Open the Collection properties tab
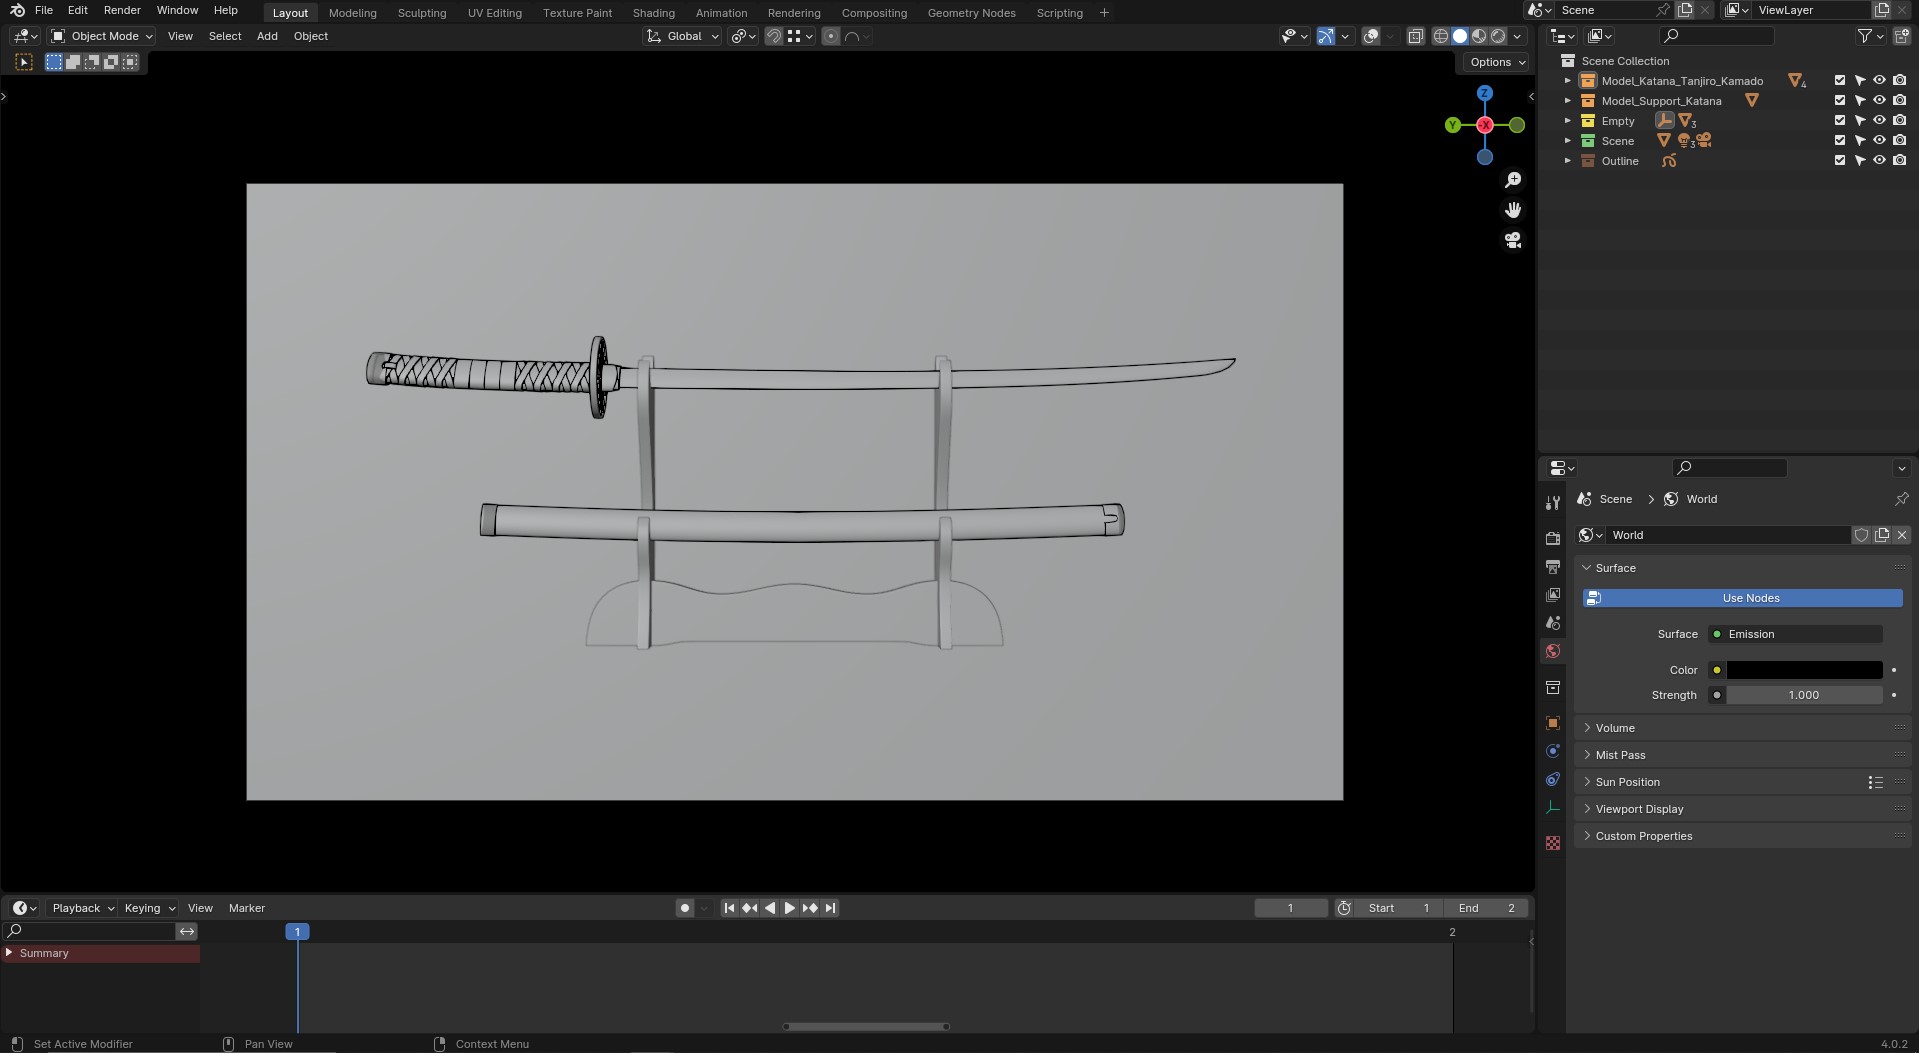Viewport: 1919px width, 1053px height. click(x=1553, y=687)
